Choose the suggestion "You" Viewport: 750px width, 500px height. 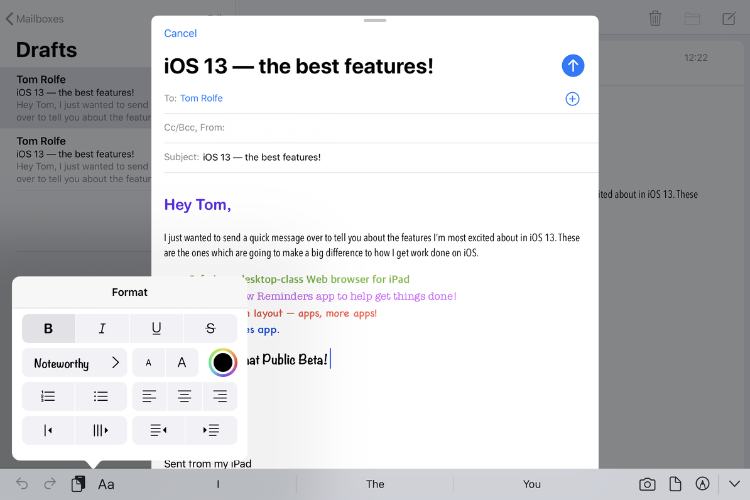532,484
